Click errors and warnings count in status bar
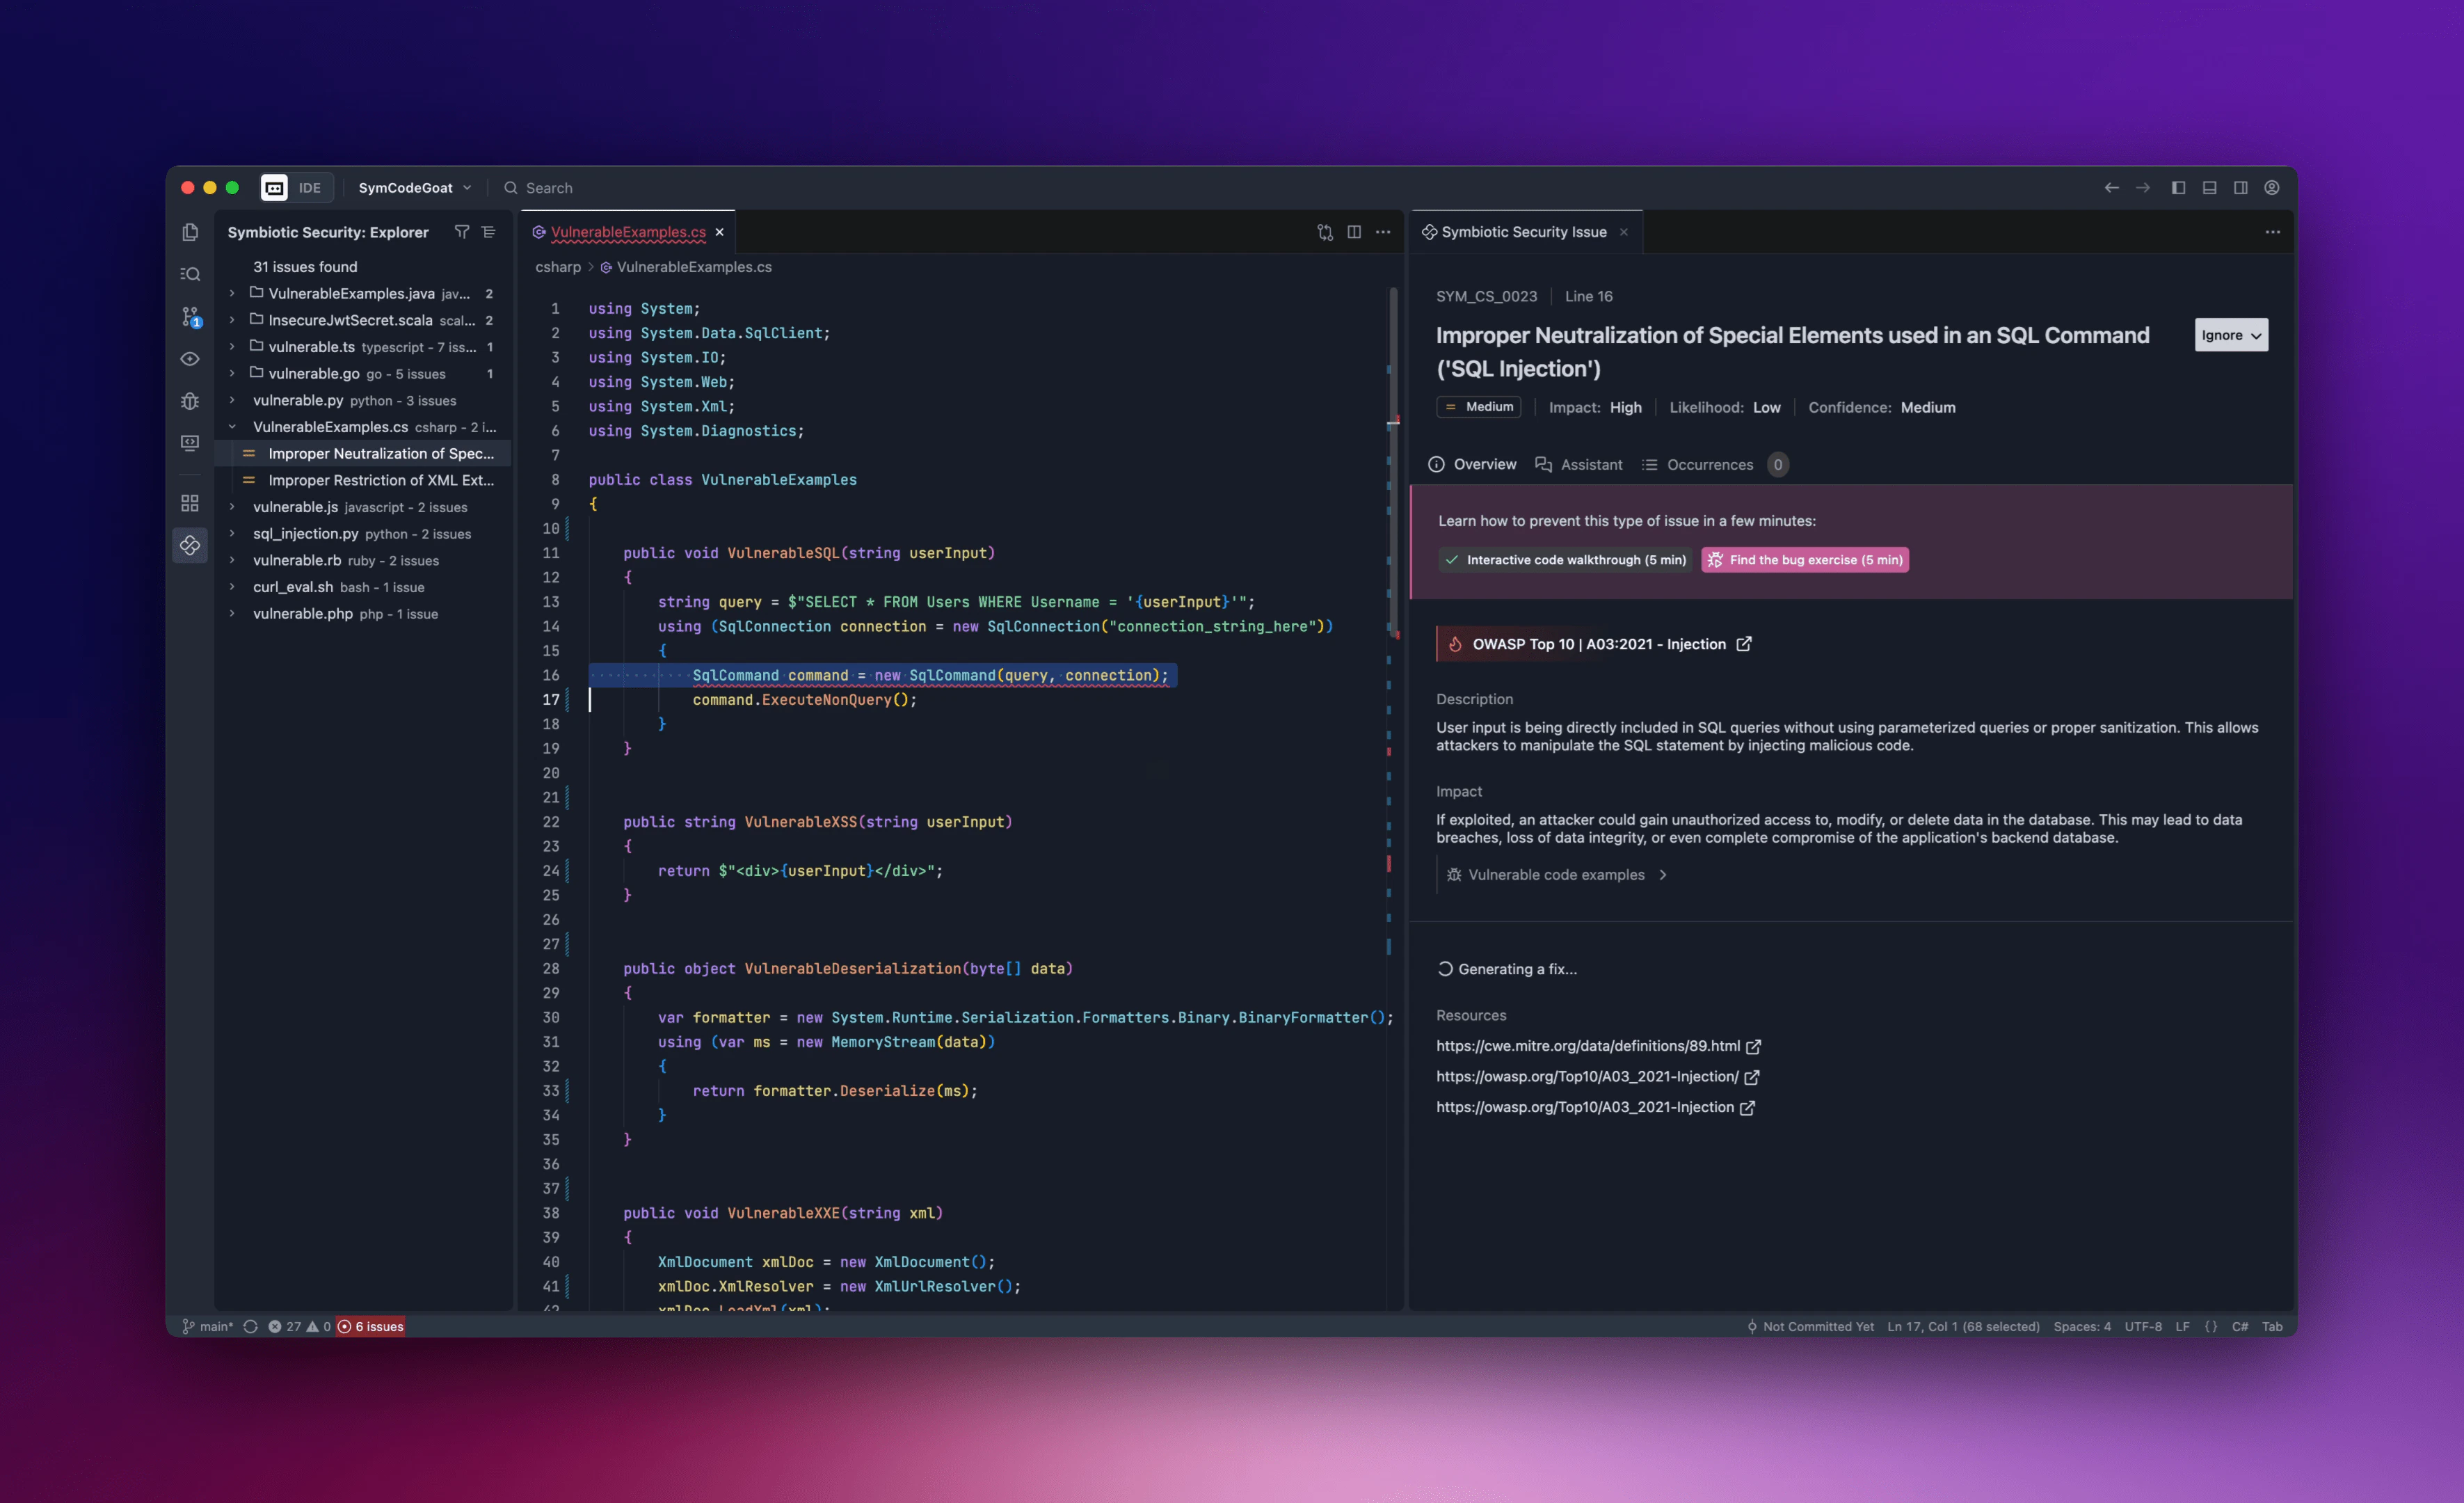 point(299,1326)
